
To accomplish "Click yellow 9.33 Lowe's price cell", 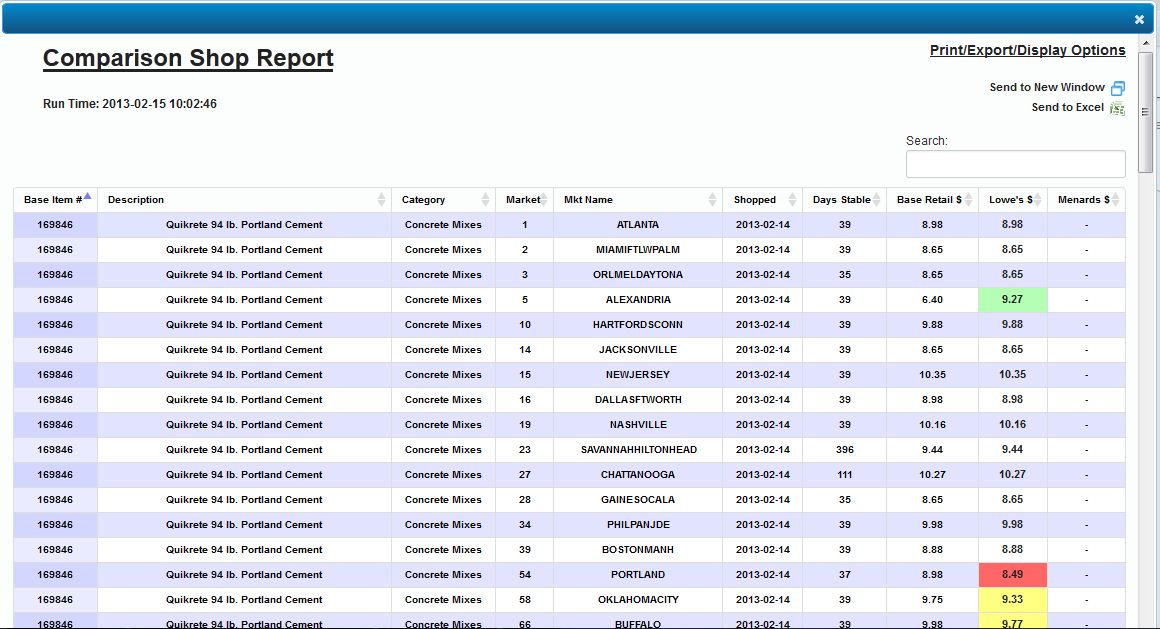I will click(x=1012, y=599).
